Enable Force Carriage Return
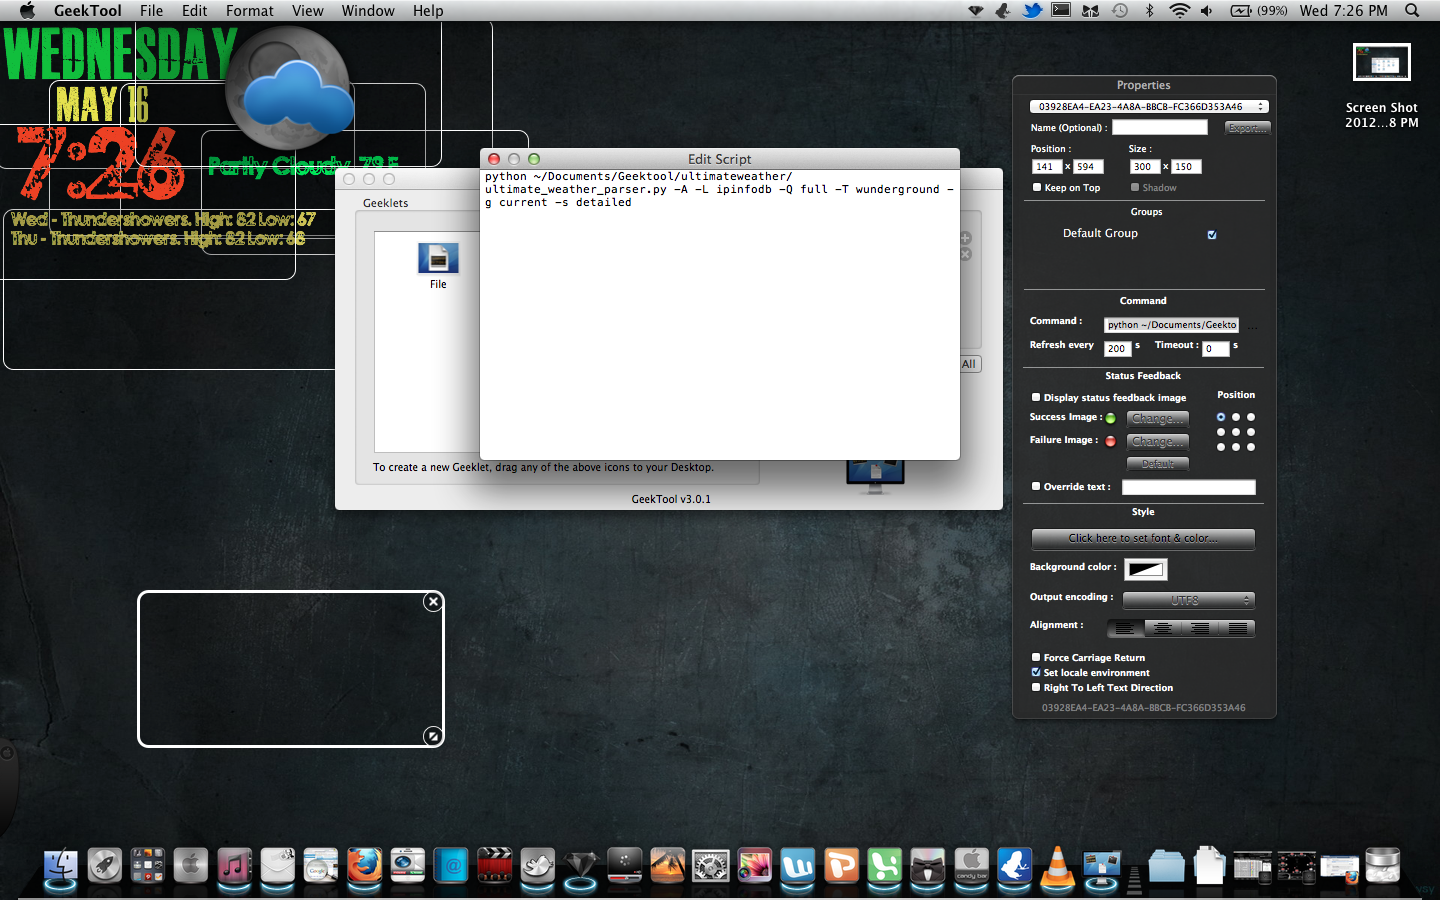 [1036, 657]
